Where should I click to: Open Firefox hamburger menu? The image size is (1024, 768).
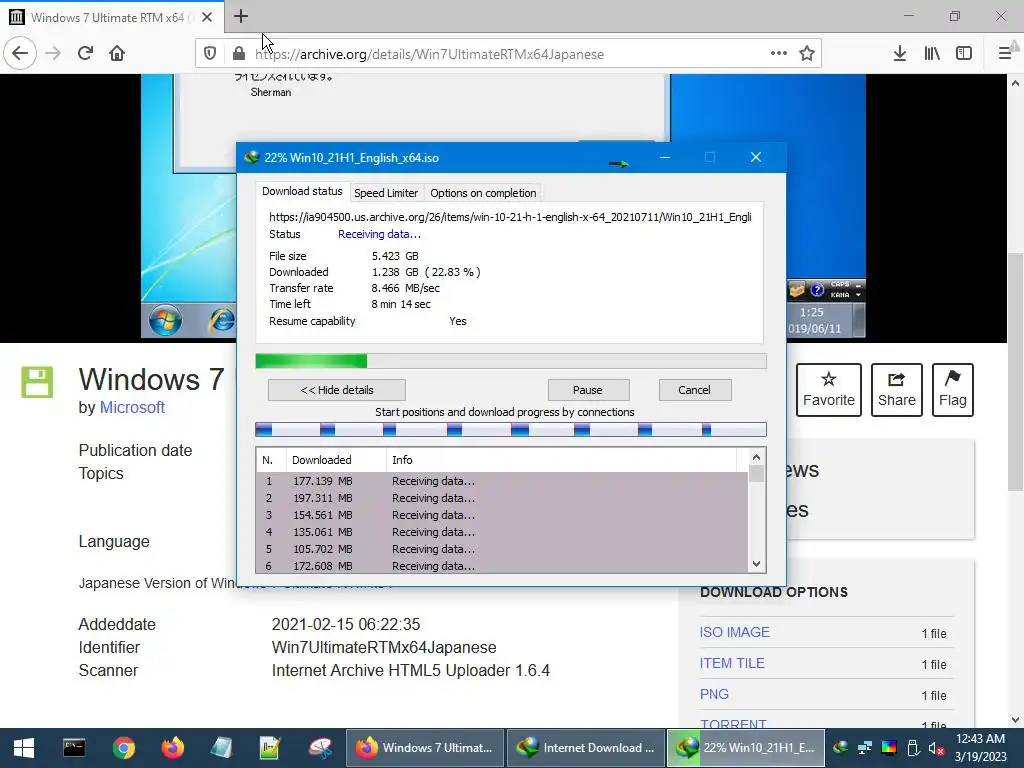click(x=1005, y=54)
